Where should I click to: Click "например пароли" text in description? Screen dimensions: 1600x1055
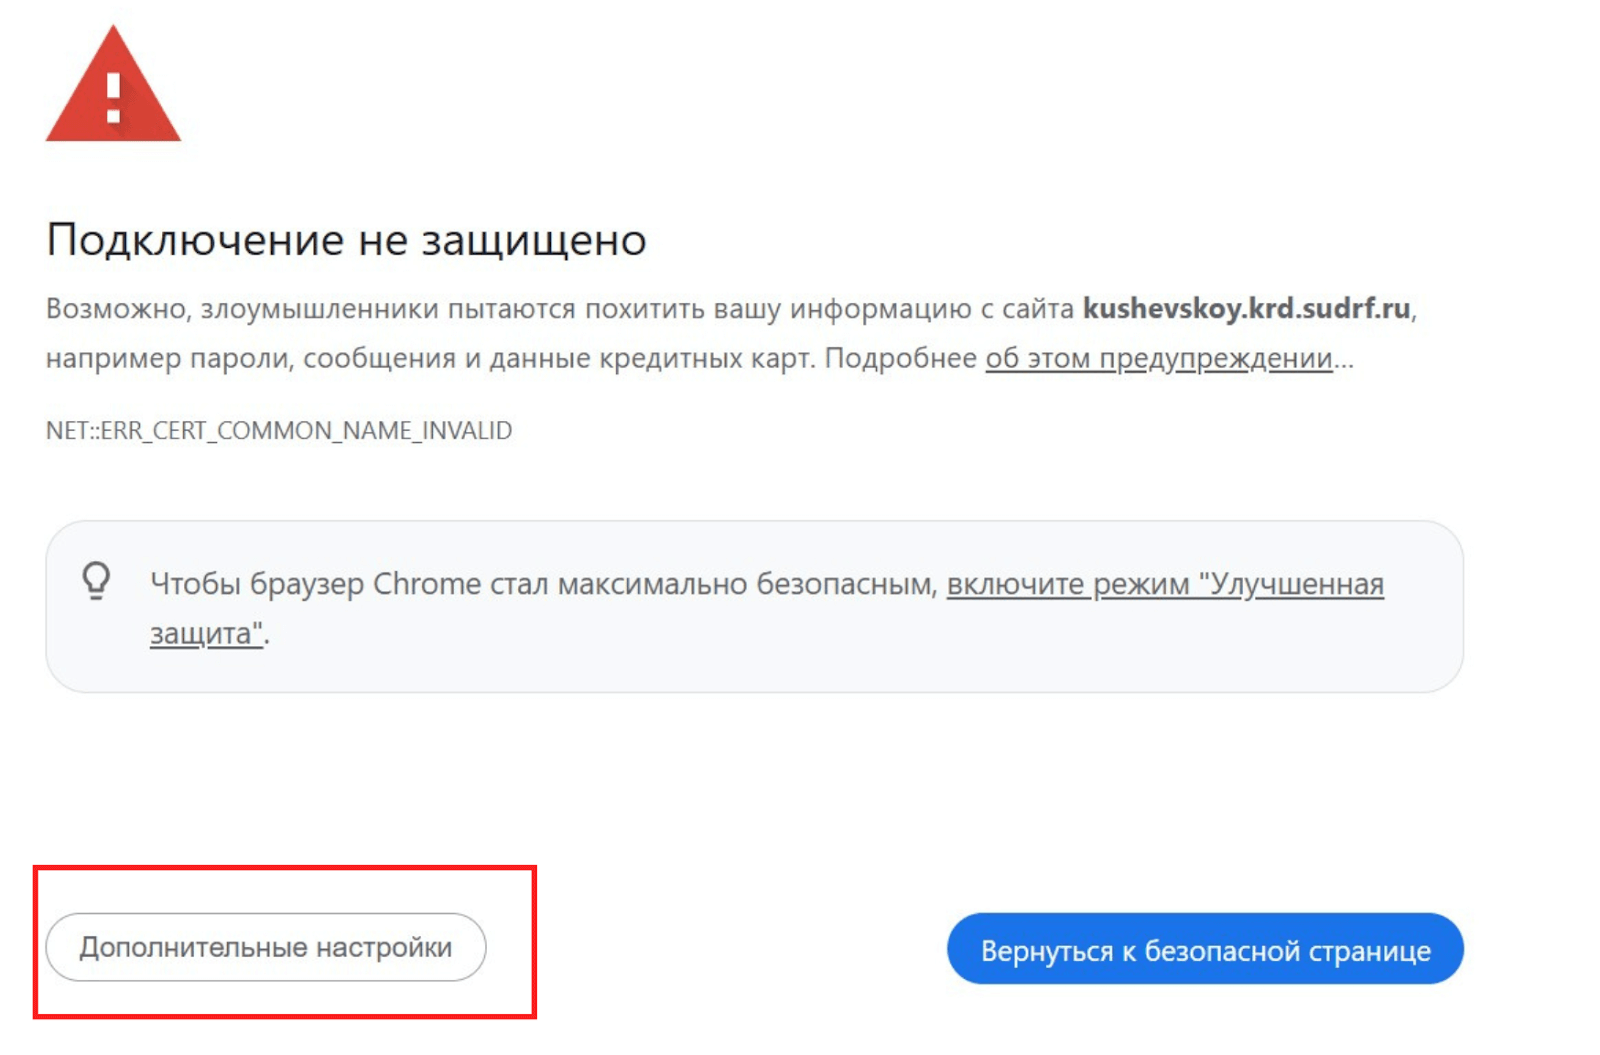(168, 358)
